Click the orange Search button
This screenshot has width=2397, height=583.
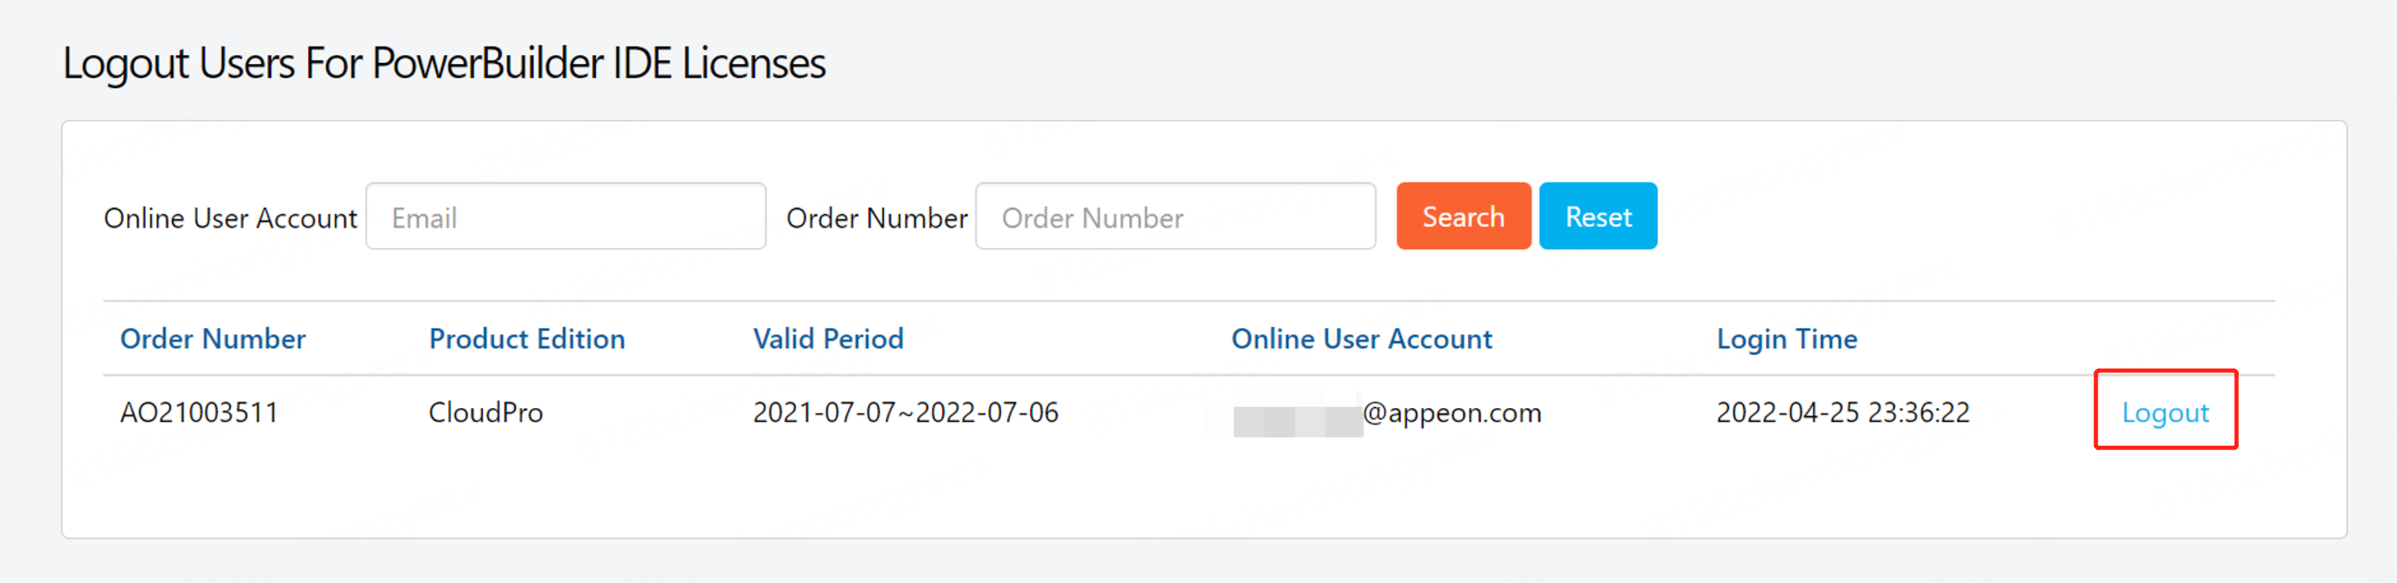coord(1463,216)
